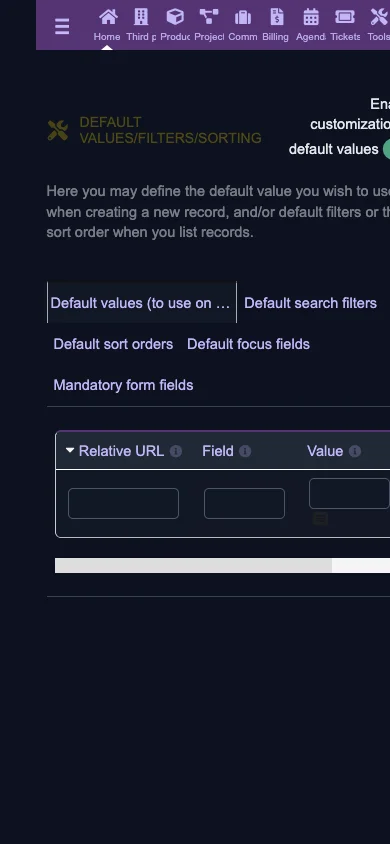This screenshot has width=390, height=844.
Task: Focus the Relative URL input field
Action: pos(123,503)
